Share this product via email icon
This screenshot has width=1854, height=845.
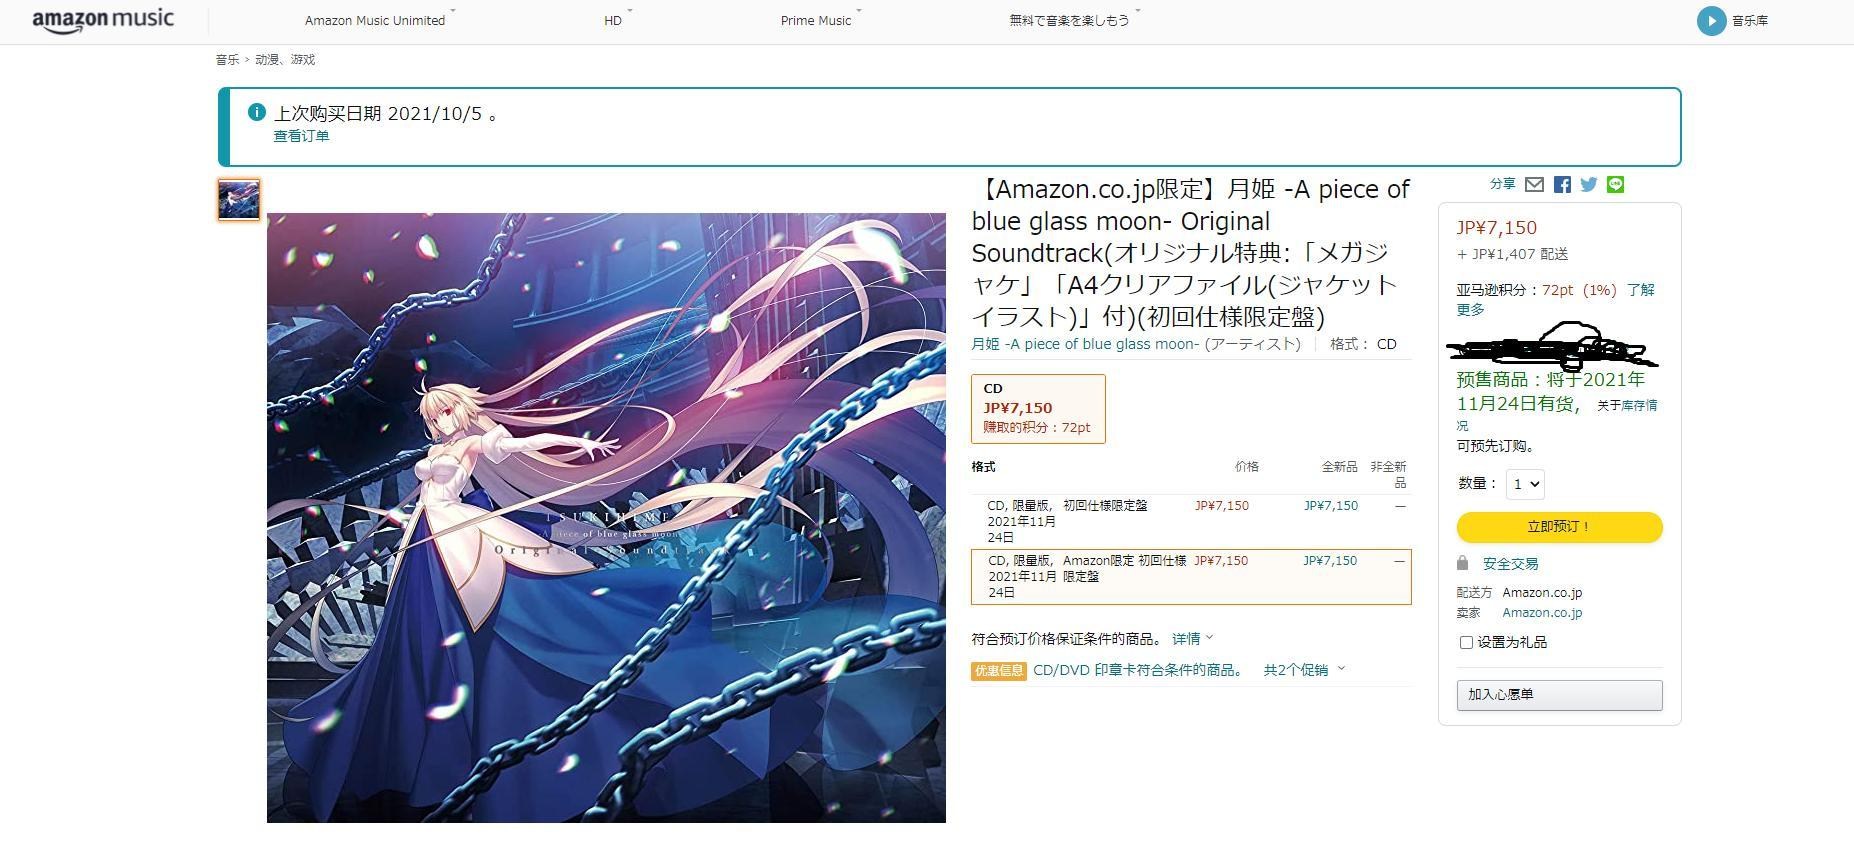pyautogui.click(x=1534, y=184)
